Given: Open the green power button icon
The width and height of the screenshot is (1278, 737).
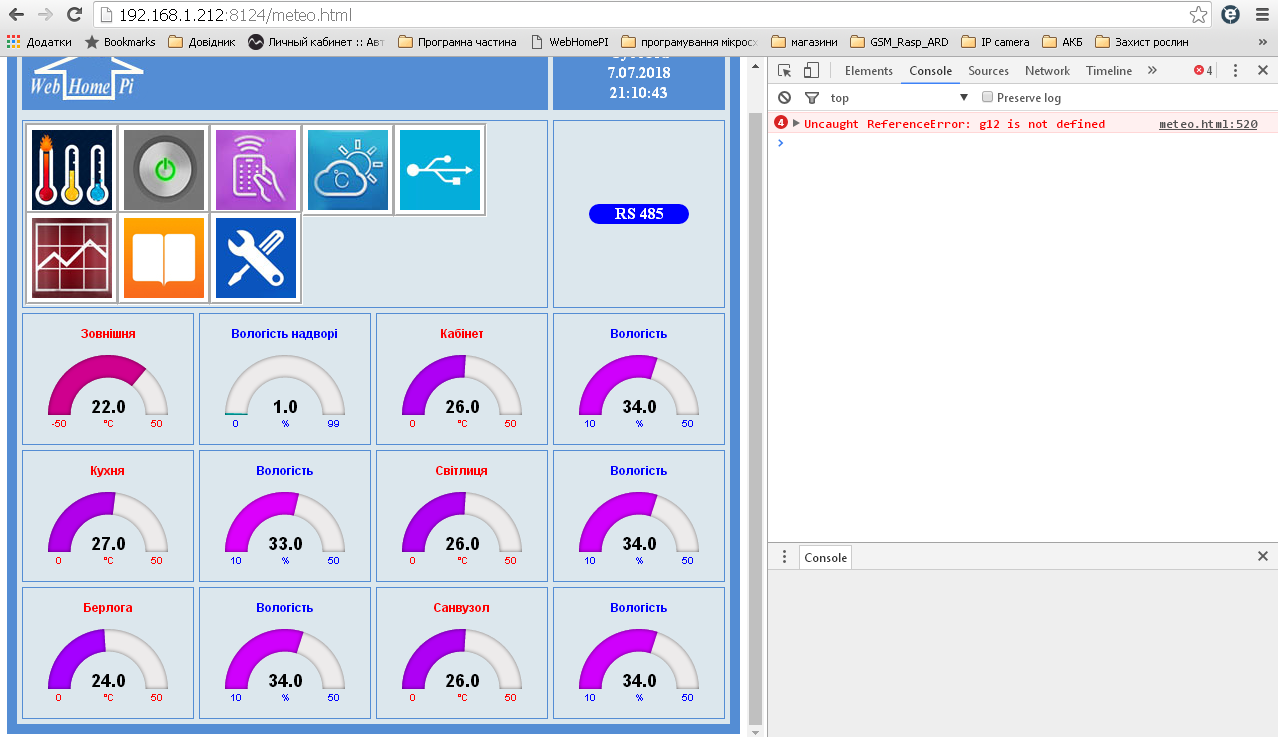Looking at the screenshot, I should 164,169.
